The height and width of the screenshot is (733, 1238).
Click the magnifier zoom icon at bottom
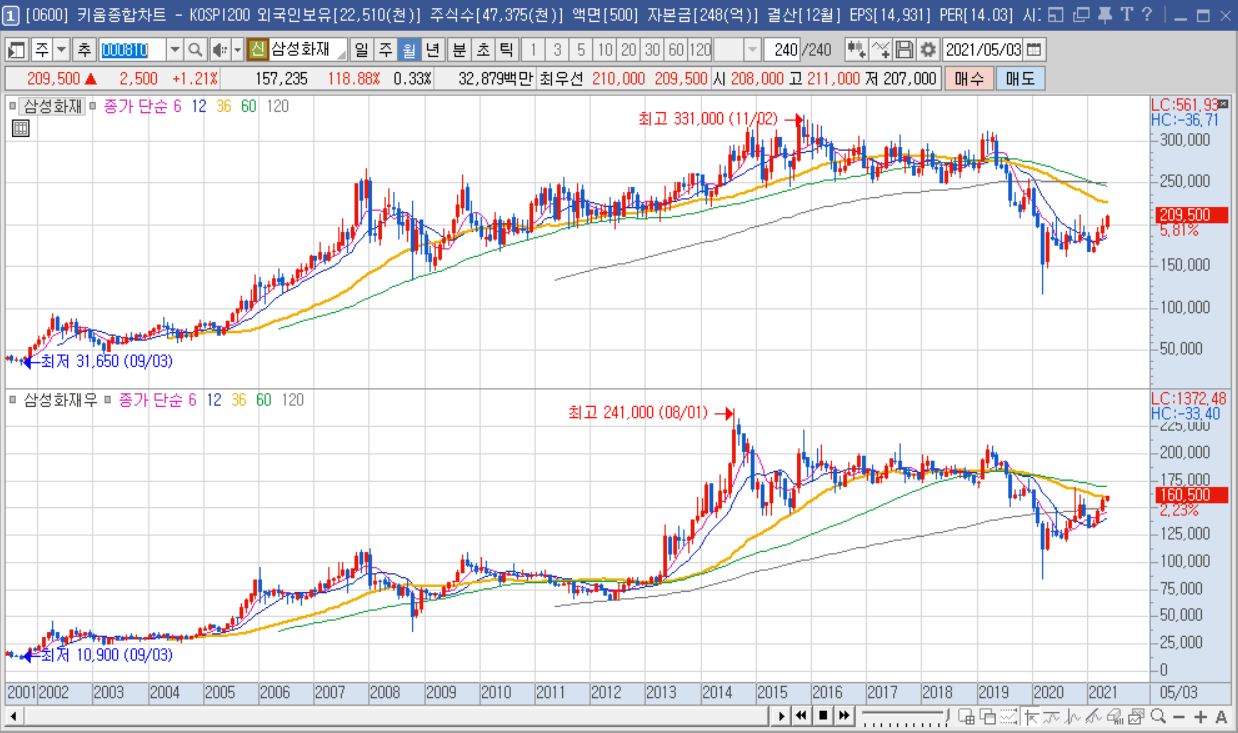(x=1159, y=716)
